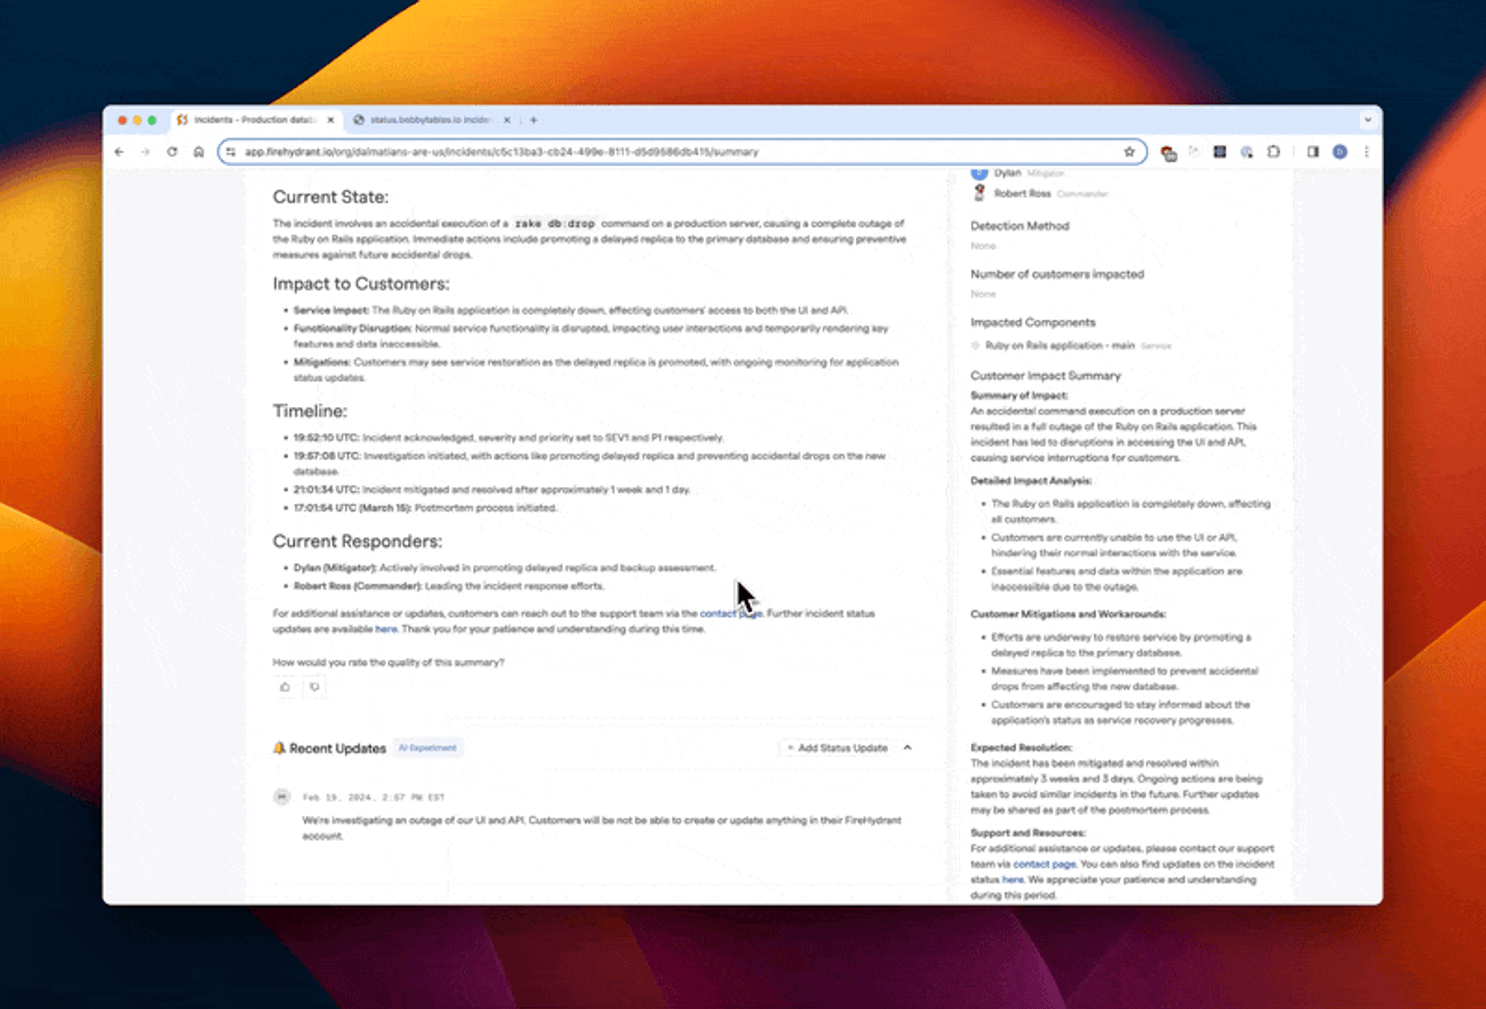
Task: Click Number of customers impacted label
Action: 1057,274
